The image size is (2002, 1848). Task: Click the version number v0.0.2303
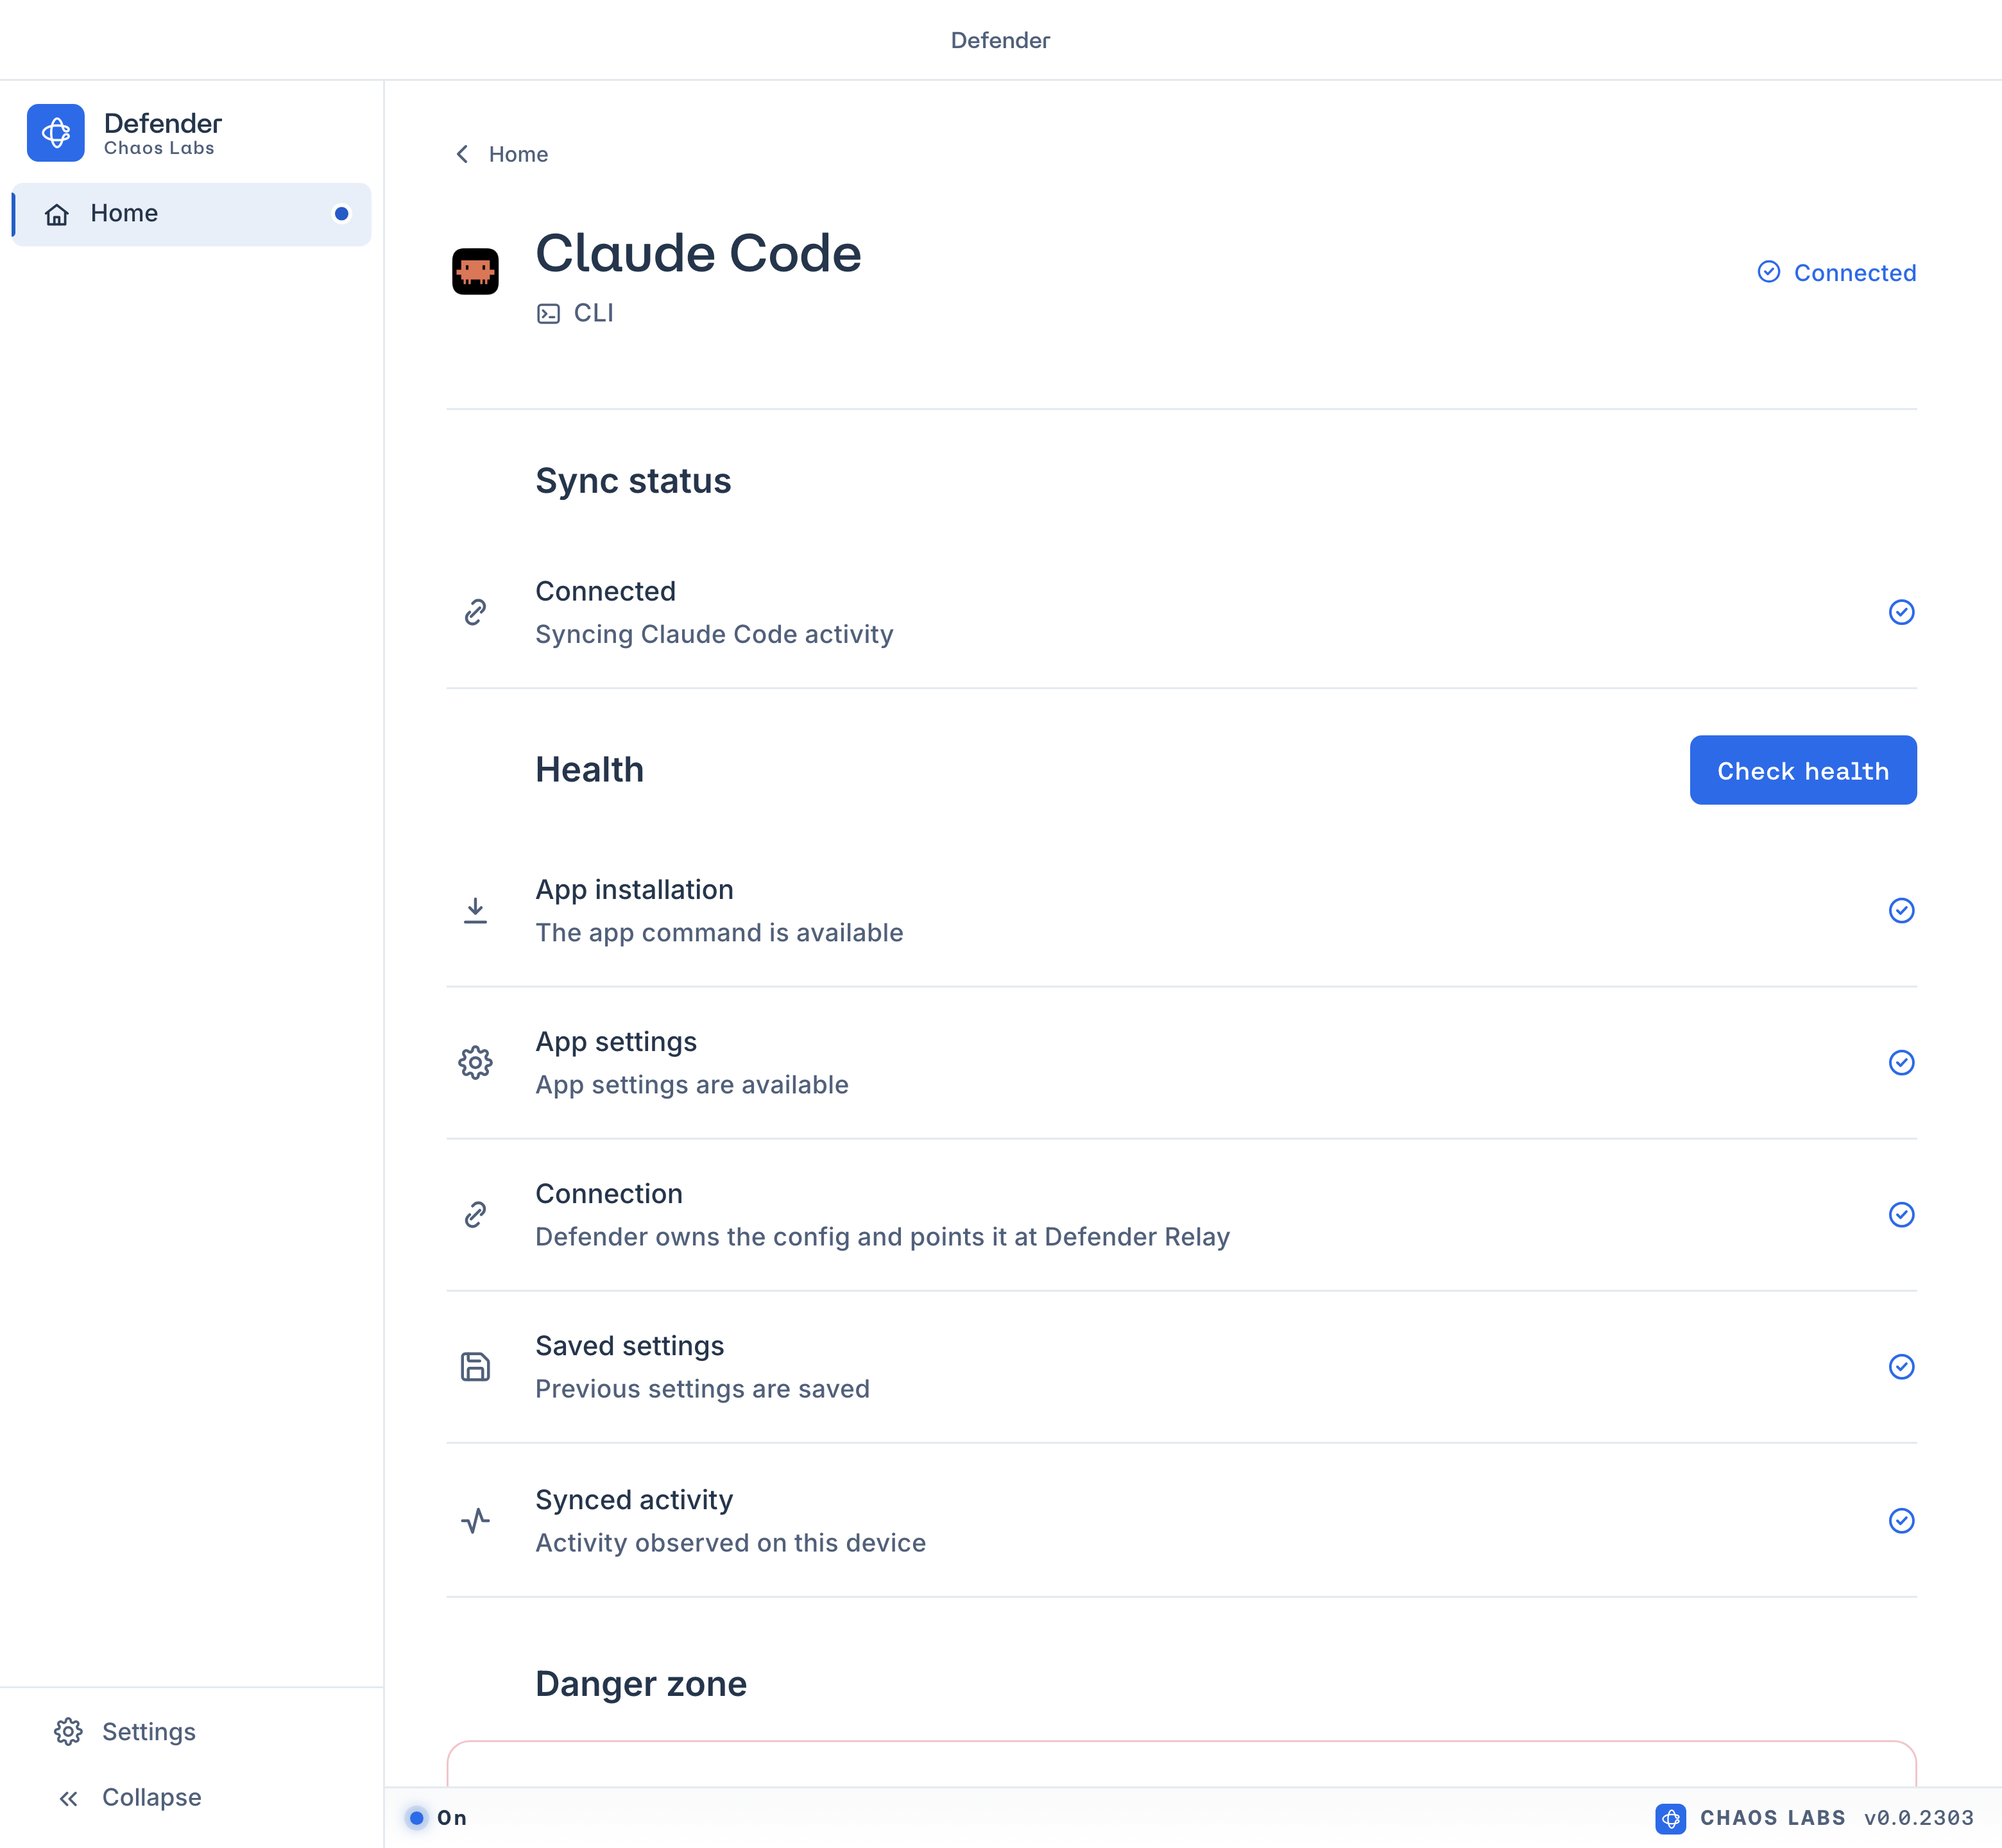pos(1919,1818)
